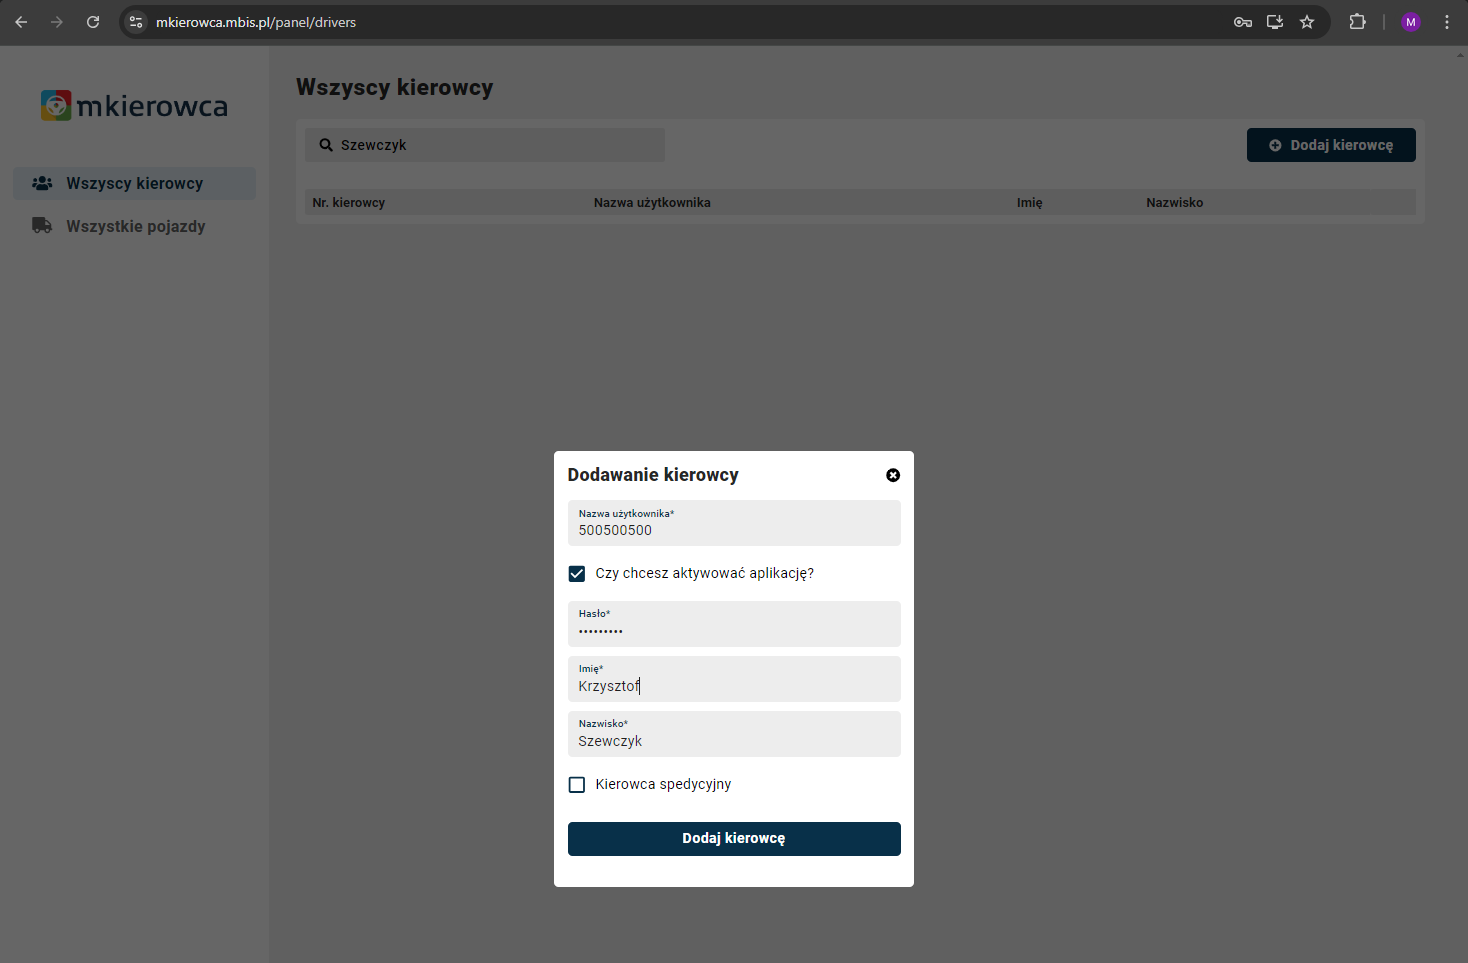The height and width of the screenshot is (963, 1468).
Task: Submit the dialog's Dodaj kierowcę button
Action: [x=734, y=839]
